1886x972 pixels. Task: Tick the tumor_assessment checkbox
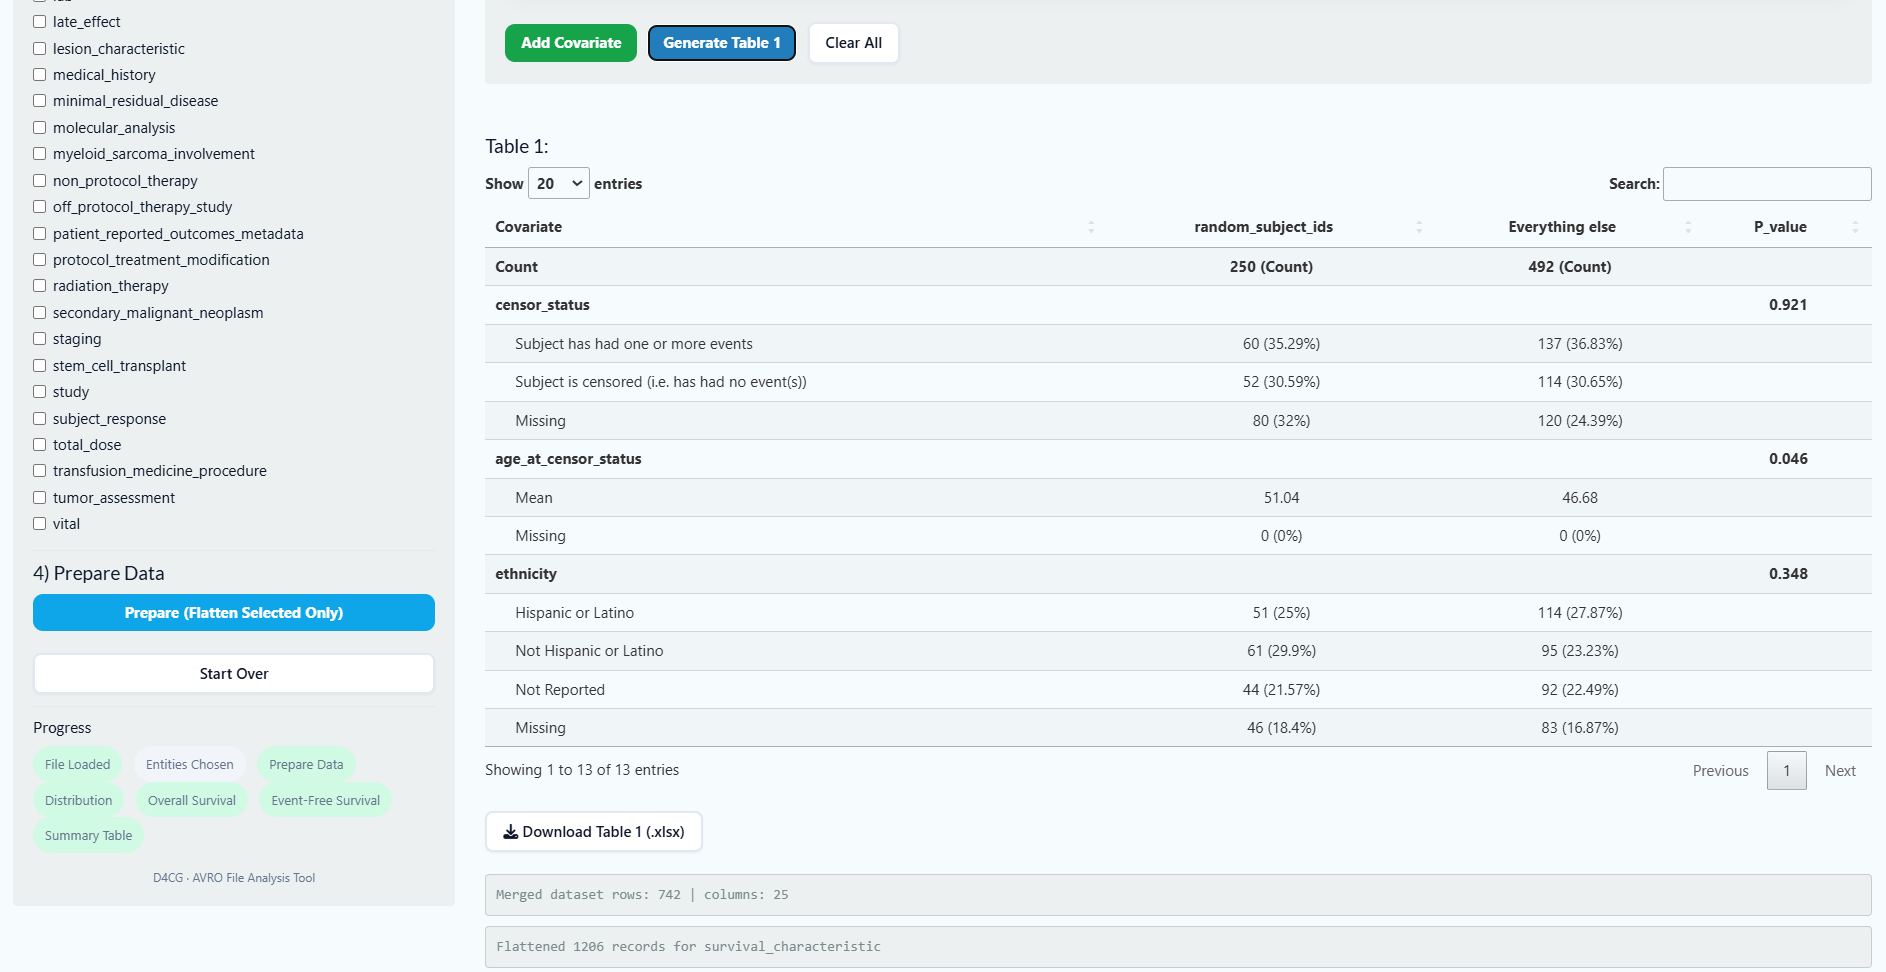40,498
